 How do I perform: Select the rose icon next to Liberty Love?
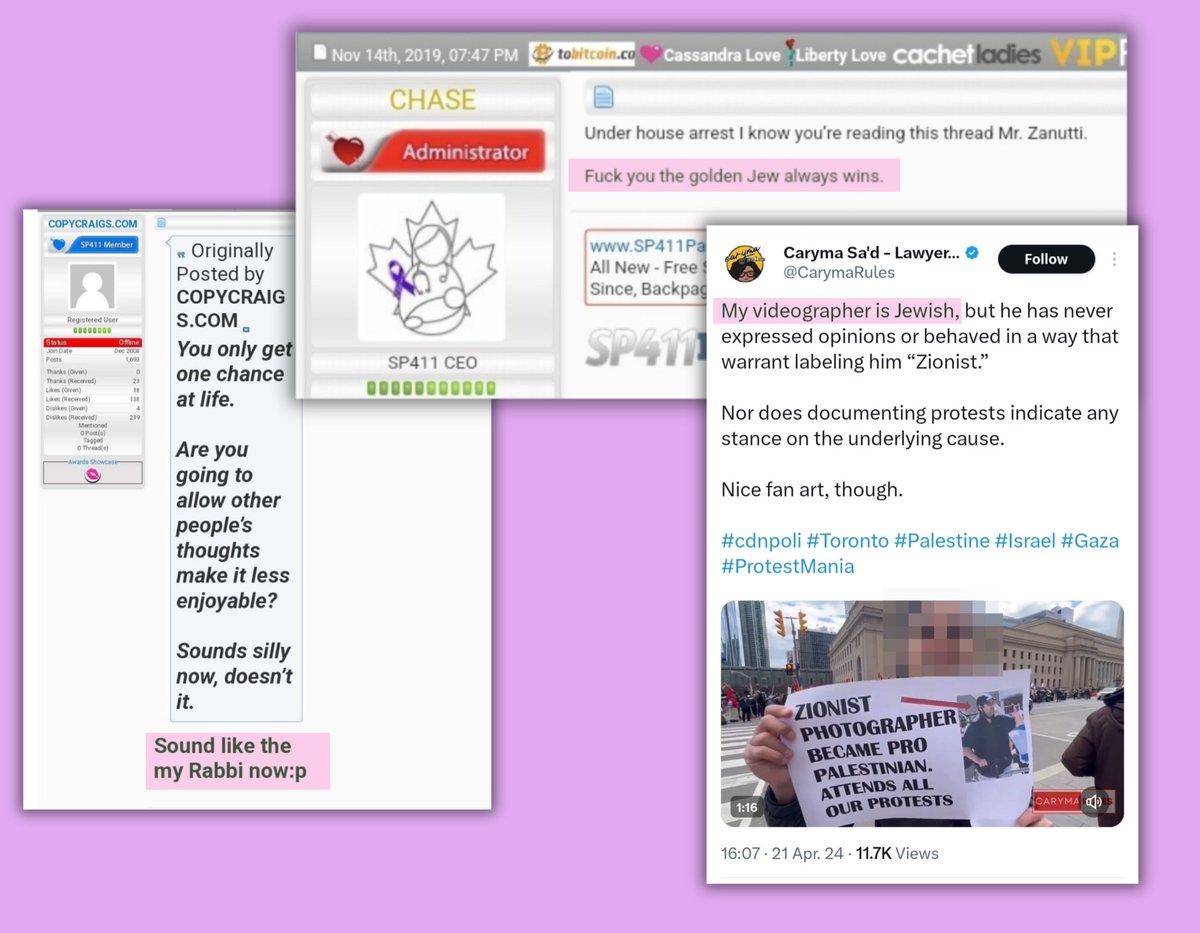790,53
